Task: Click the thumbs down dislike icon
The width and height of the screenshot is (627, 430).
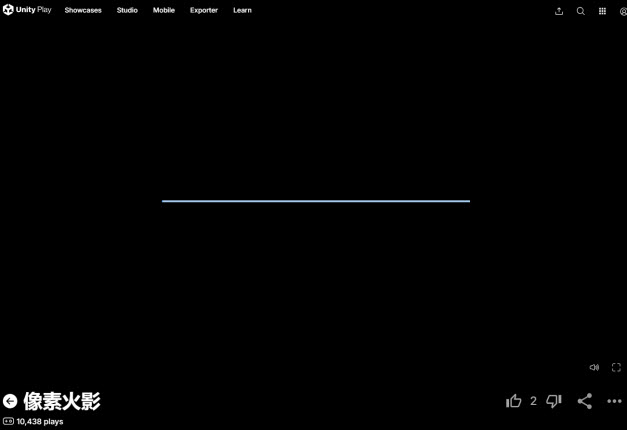Action: (554, 401)
